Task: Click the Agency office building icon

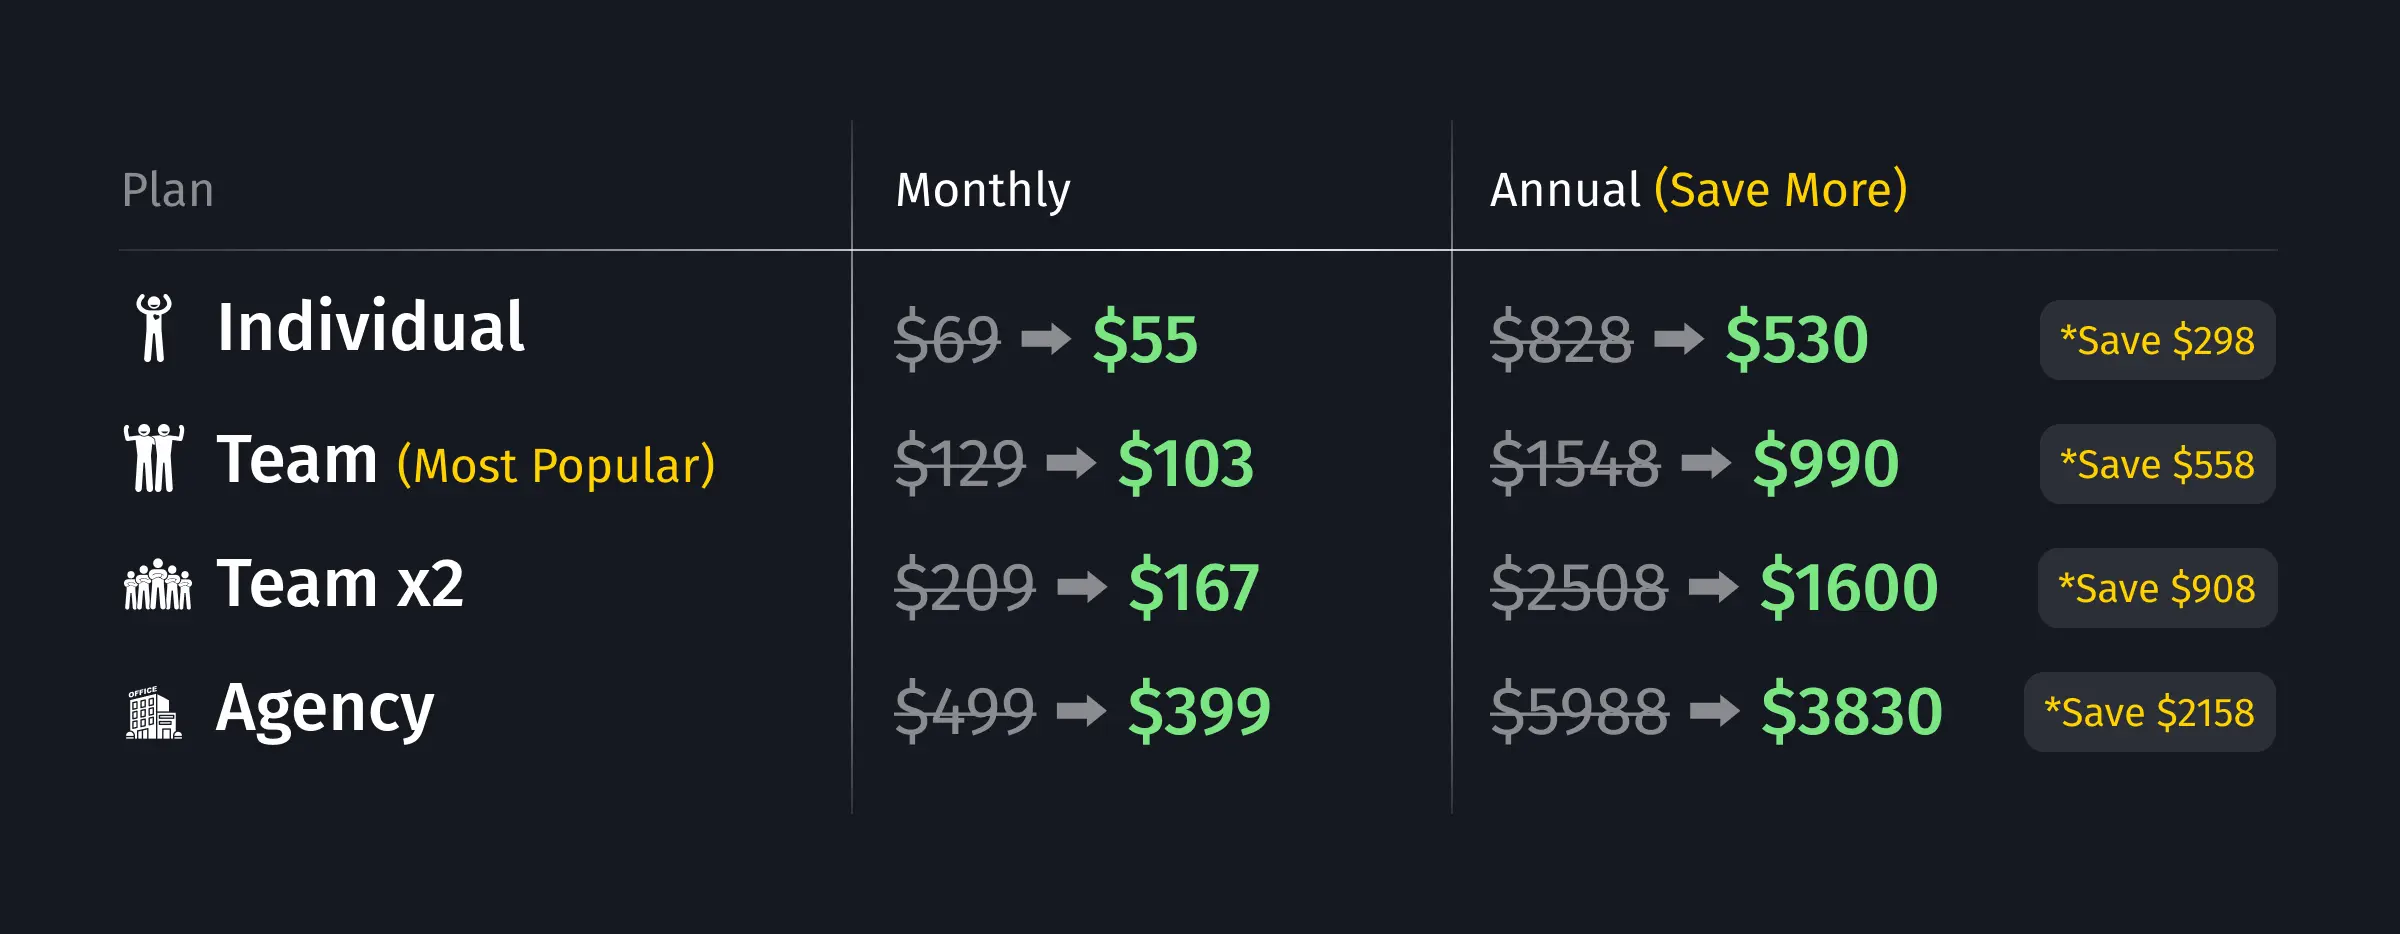Action: pyautogui.click(x=154, y=712)
